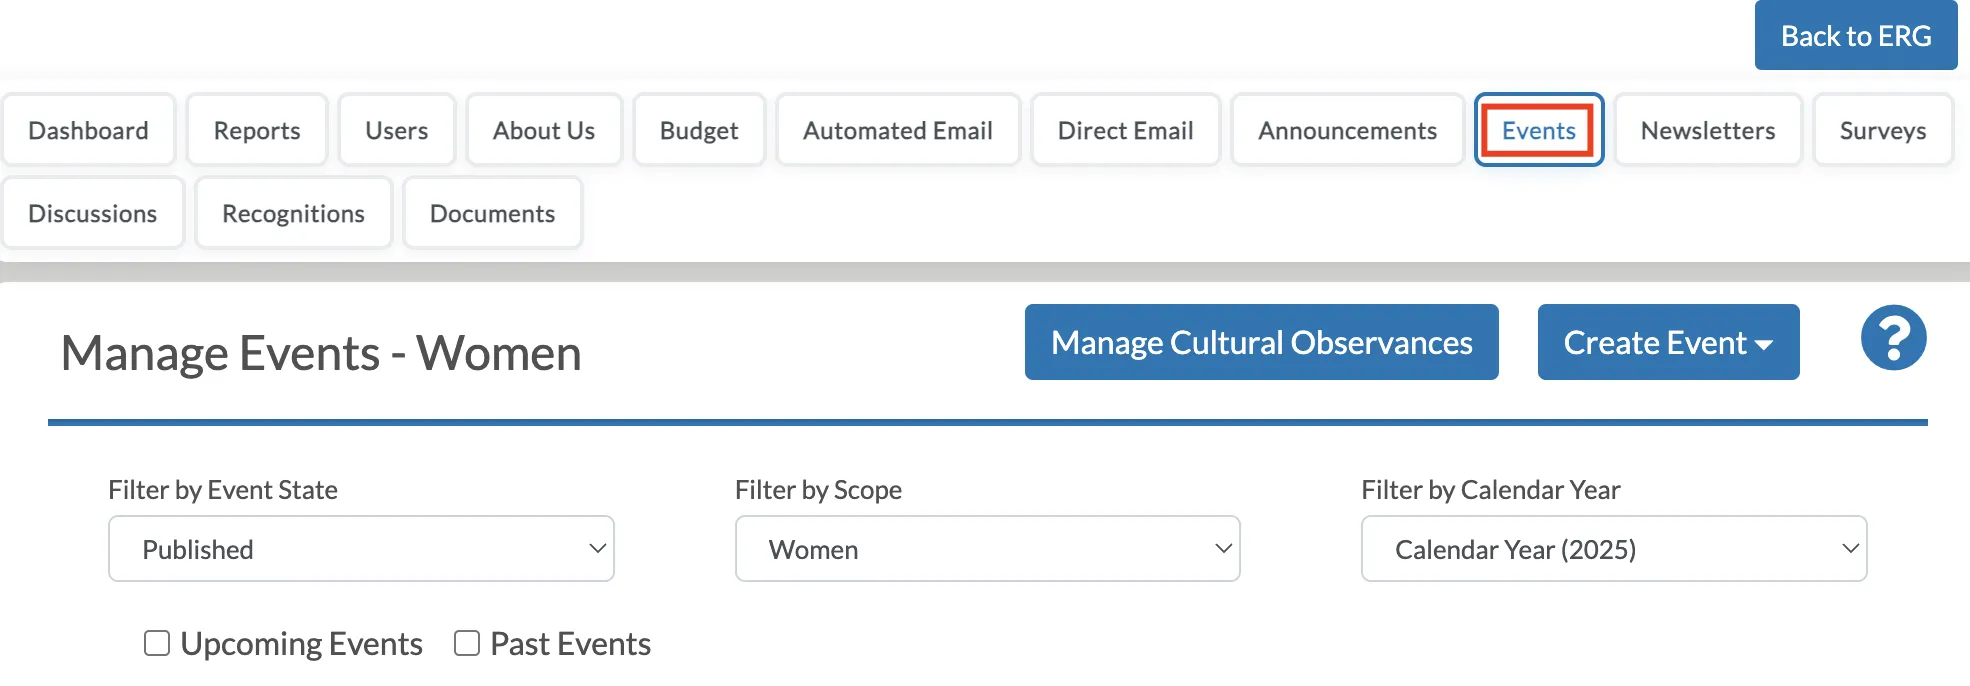Open Manage Cultural Observances
Viewport: 1970px width, 686px height.
pyautogui.click(x=1262, y=342)
